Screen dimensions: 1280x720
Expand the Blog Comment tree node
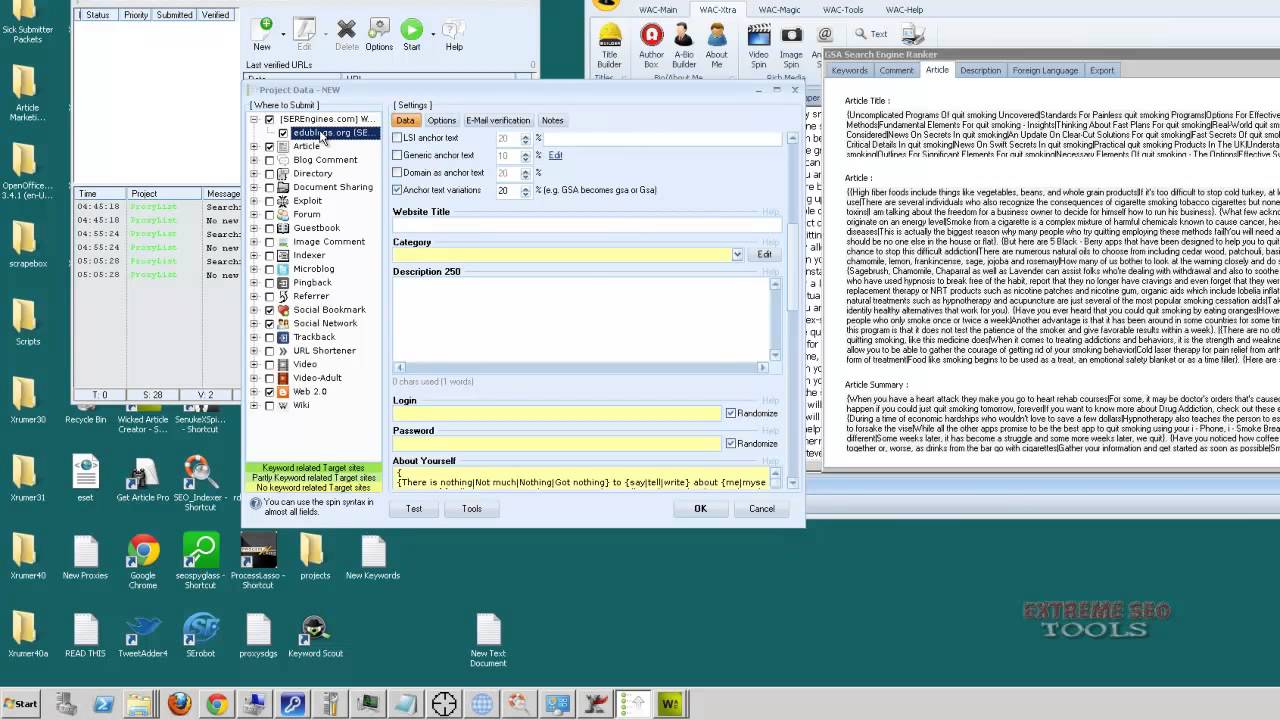click(254, 160)
